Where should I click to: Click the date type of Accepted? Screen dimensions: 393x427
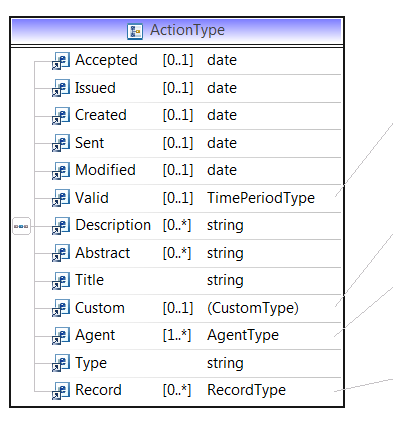[x=222, y=60]
